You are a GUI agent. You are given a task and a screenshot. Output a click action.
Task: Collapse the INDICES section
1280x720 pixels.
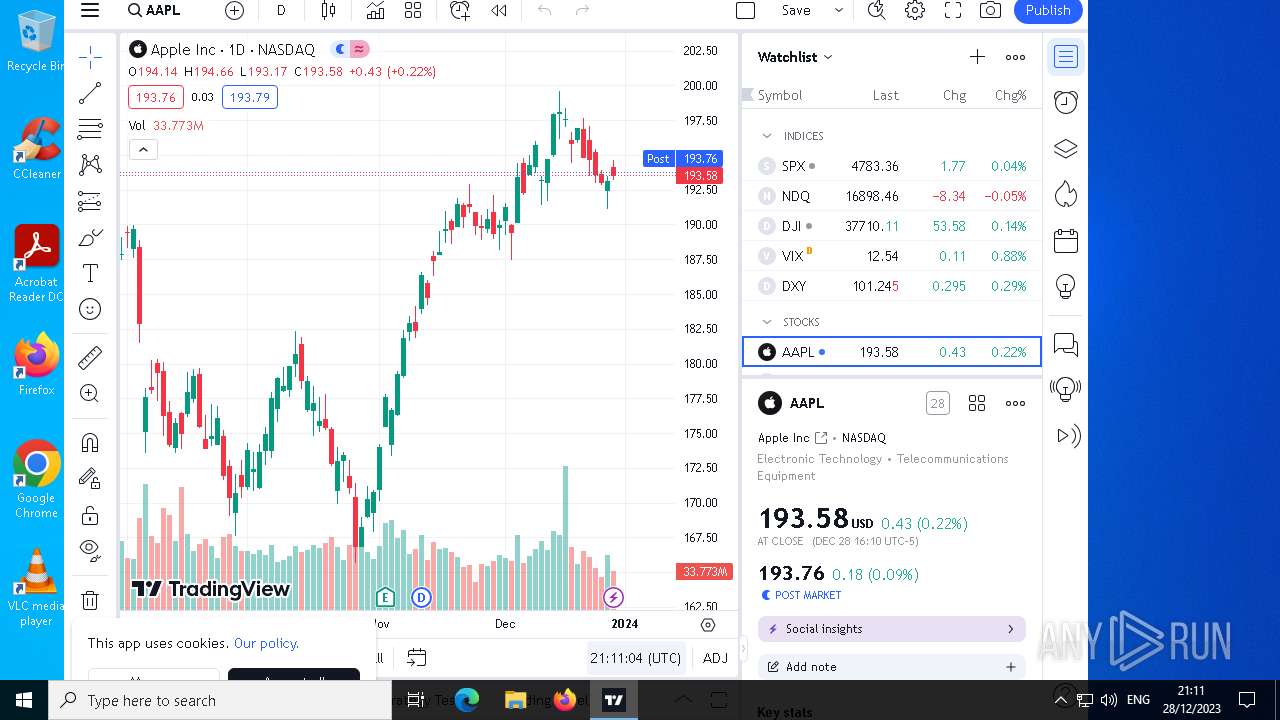[767, 136]
